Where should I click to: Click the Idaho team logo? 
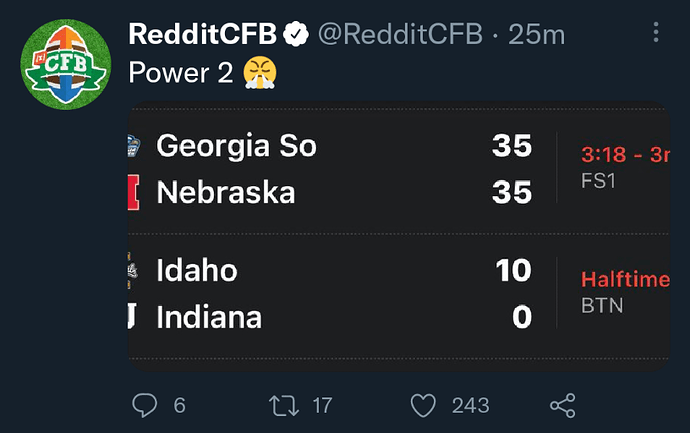[132, 270]
